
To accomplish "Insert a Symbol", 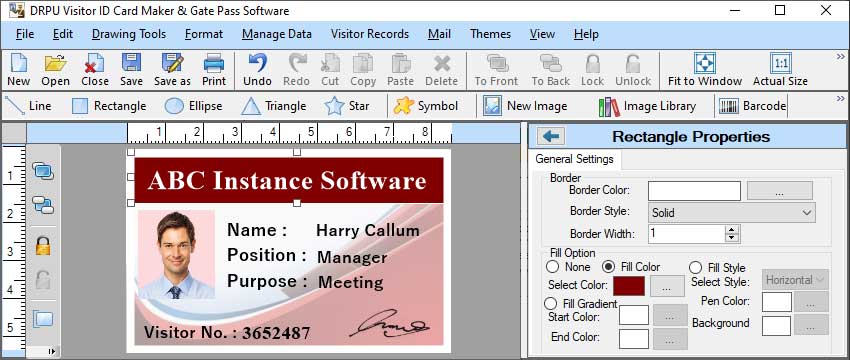I will 426,106.
